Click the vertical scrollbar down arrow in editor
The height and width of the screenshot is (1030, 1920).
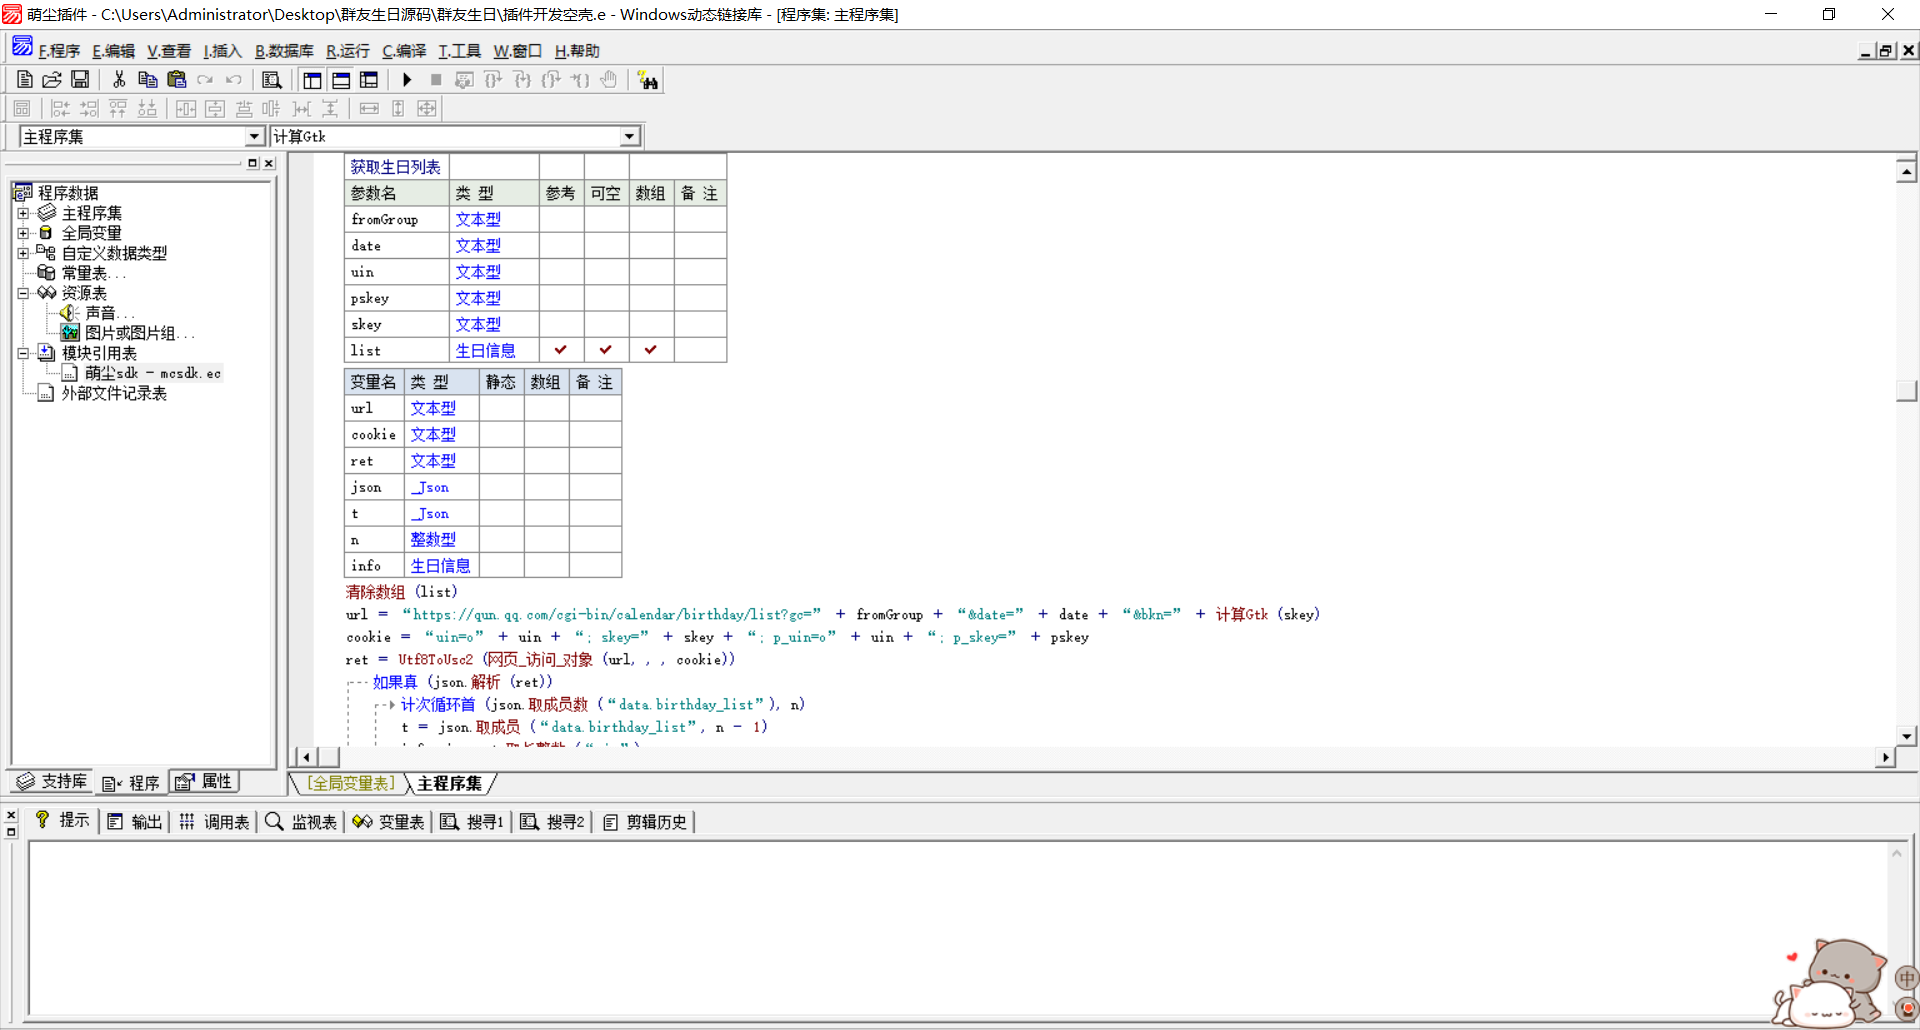[x=1906, y=736]
